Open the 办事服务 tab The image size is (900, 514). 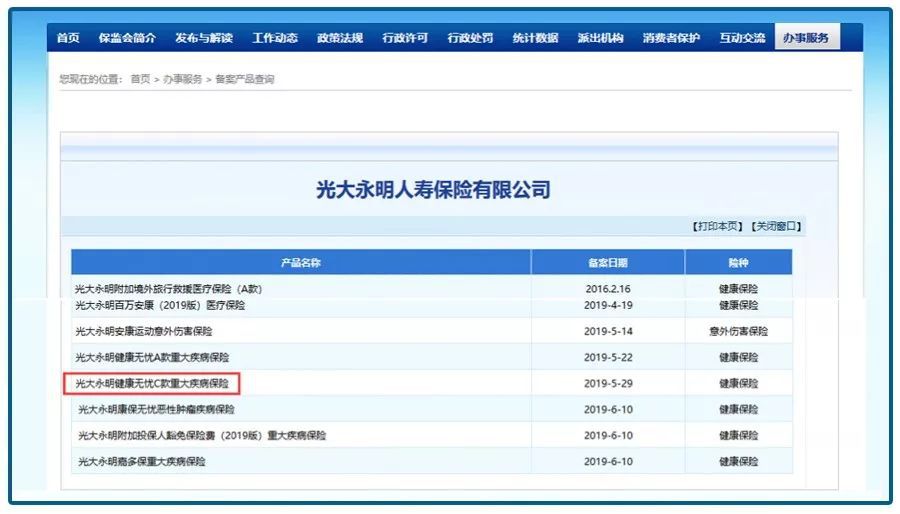click(x=807, y=37)
